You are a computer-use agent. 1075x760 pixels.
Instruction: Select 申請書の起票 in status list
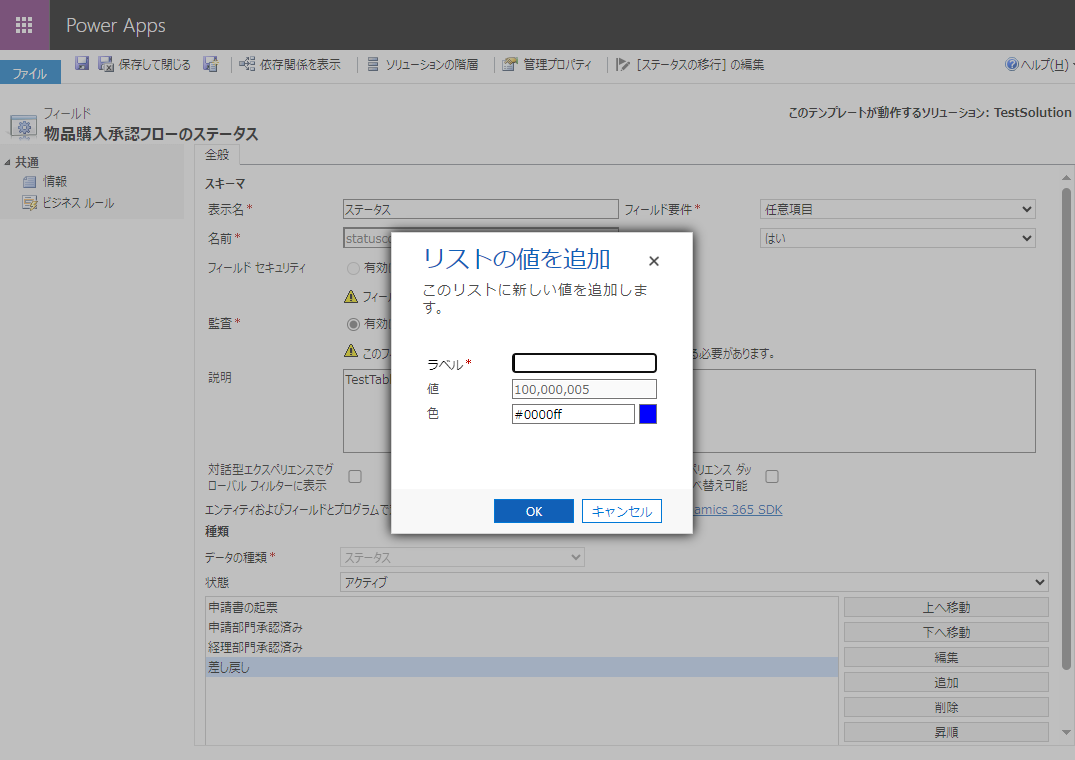pyautogui.click(x=521, y=607)
